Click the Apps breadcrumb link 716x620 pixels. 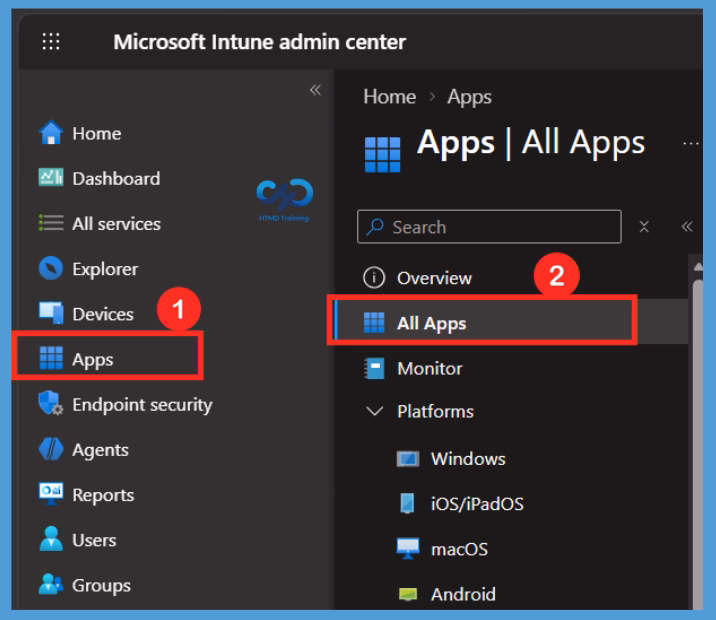(469, 97)
